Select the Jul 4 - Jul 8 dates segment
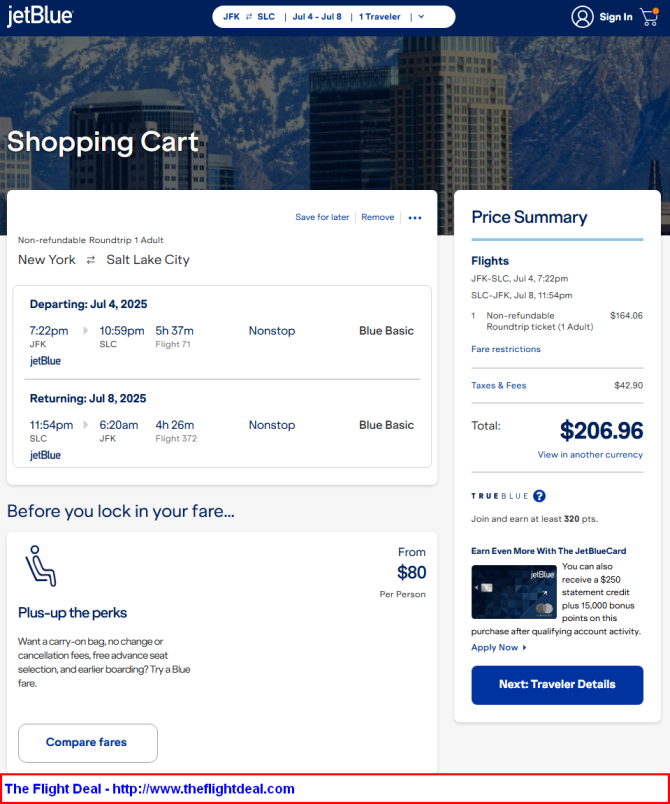The image size is (670, 804). point(315,17)
